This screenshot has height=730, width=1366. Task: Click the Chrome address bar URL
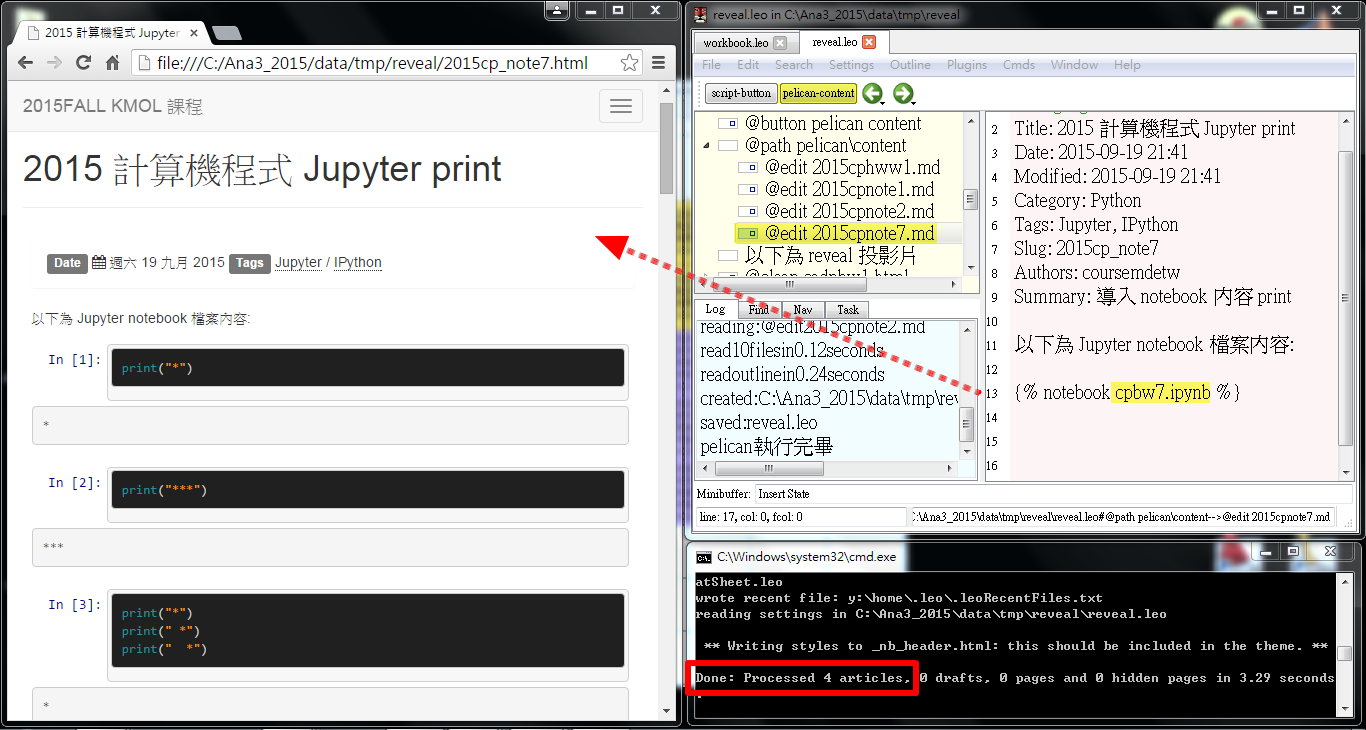(x=372, y=63)
